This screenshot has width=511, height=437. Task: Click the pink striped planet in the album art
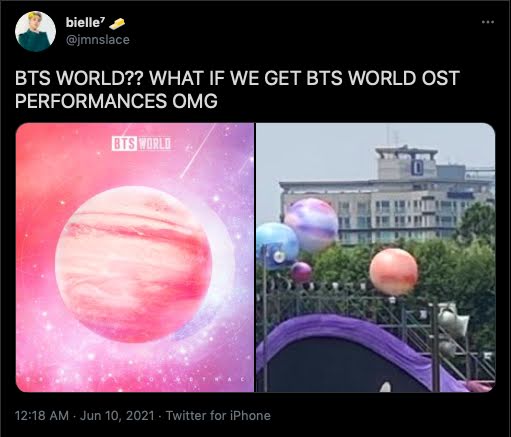pos(134,264)
